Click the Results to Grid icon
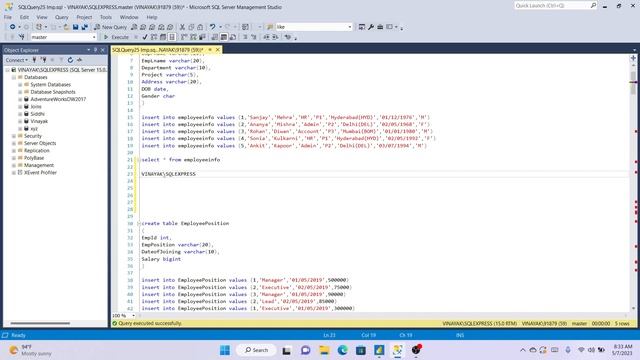This screenshot has height=360, width=640. (224, 37)
